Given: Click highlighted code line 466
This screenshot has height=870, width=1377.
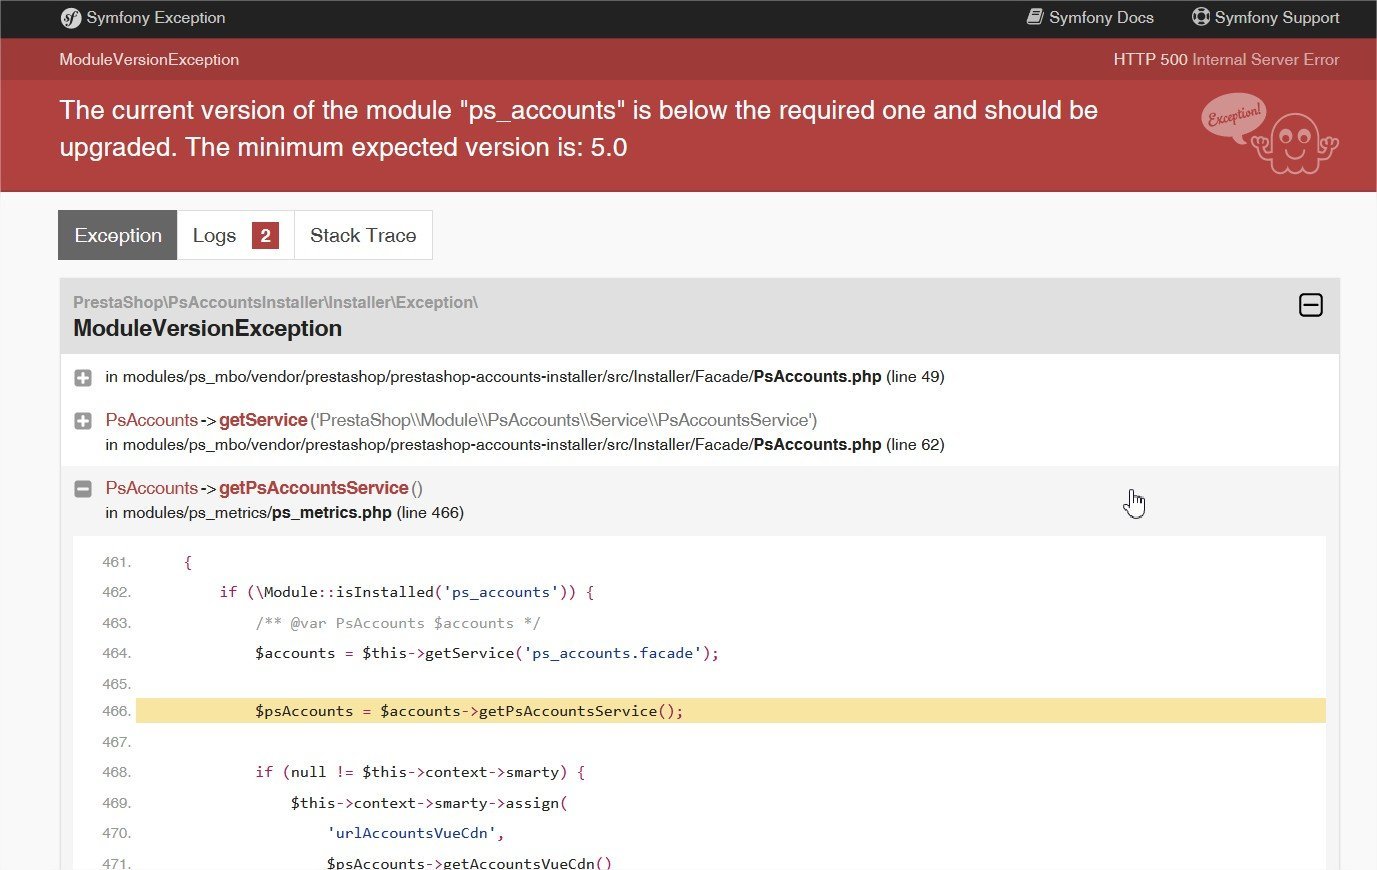Looking at the screenshot, I should click(x=731, y=711).
